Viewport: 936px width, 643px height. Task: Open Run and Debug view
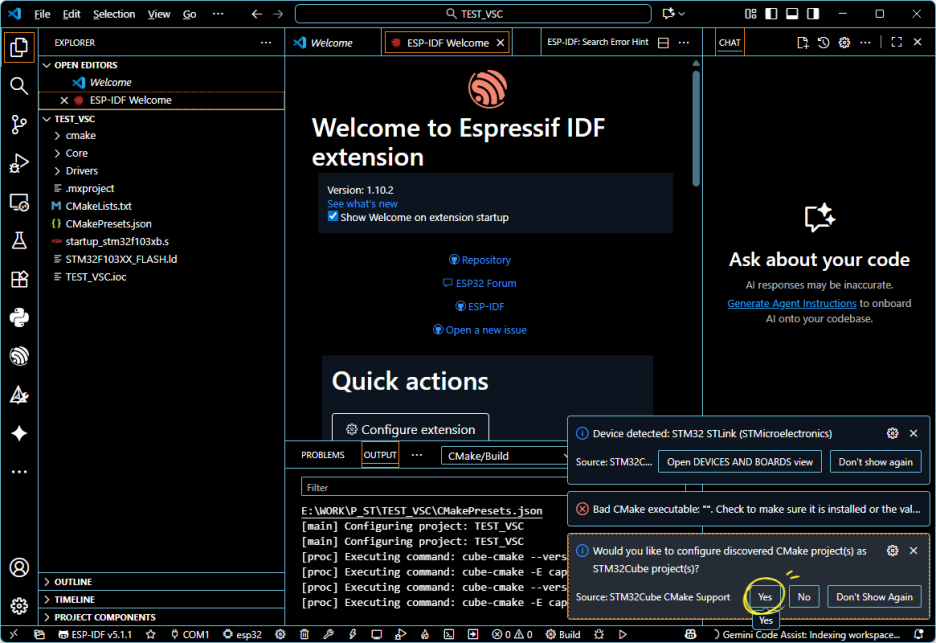click(19, 163)
